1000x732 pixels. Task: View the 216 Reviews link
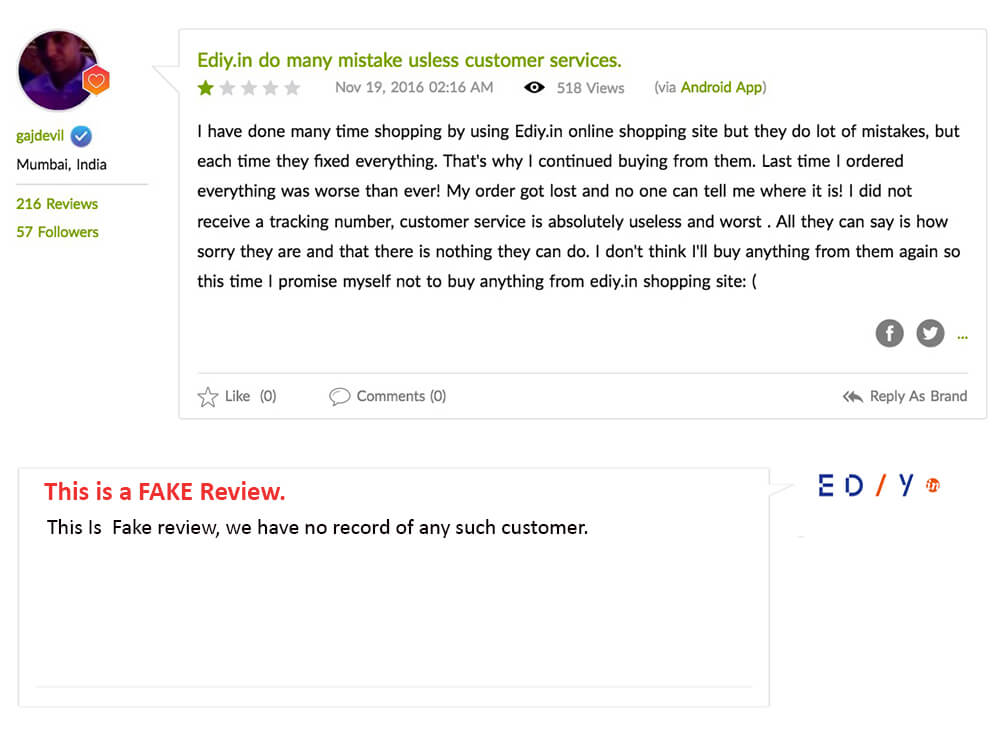coord(57,204)
